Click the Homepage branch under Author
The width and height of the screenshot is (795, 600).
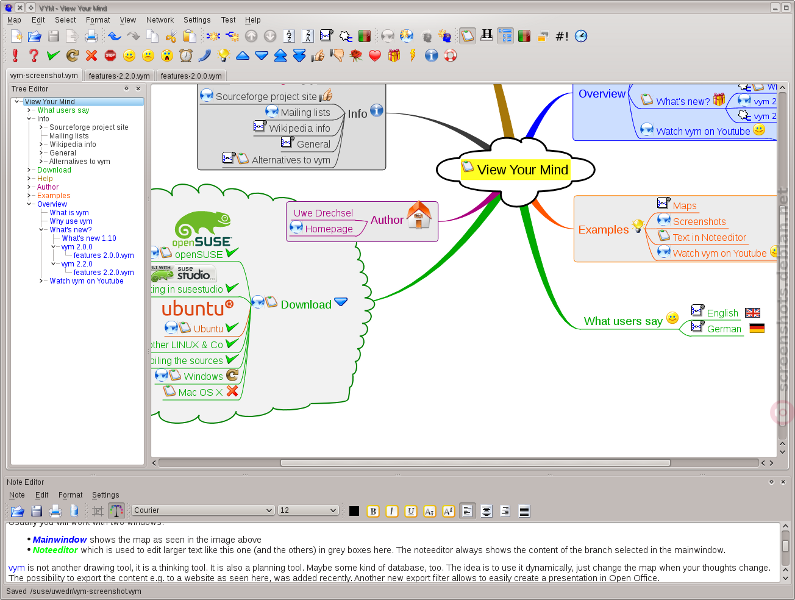[x=329, y=229]
